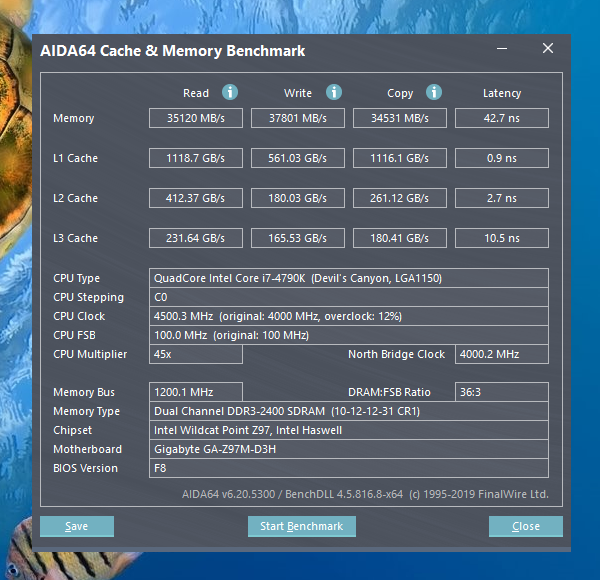Viewport: 600px width, 580px height.
Task: Select the Memory Read value 35120 MB/s
Action: coord(196,118)
